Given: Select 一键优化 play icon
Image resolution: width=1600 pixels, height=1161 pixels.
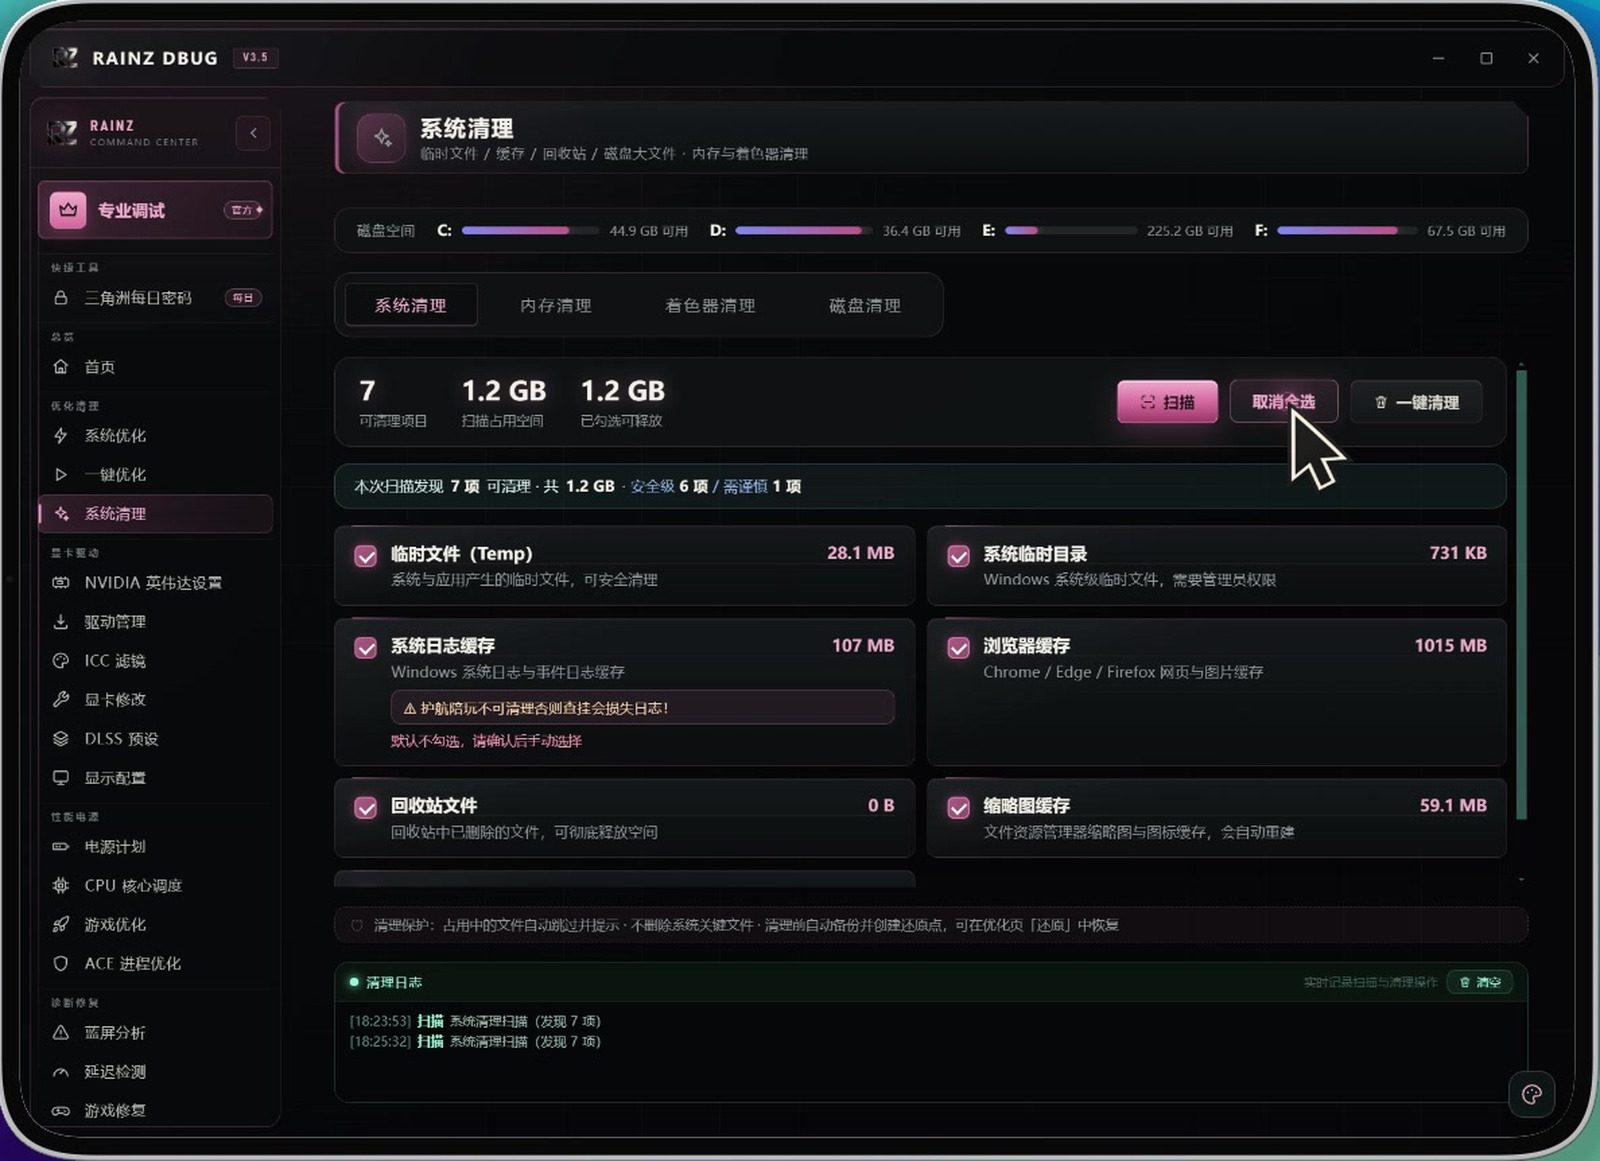Looking at the screenshot, I should [61, 475].
